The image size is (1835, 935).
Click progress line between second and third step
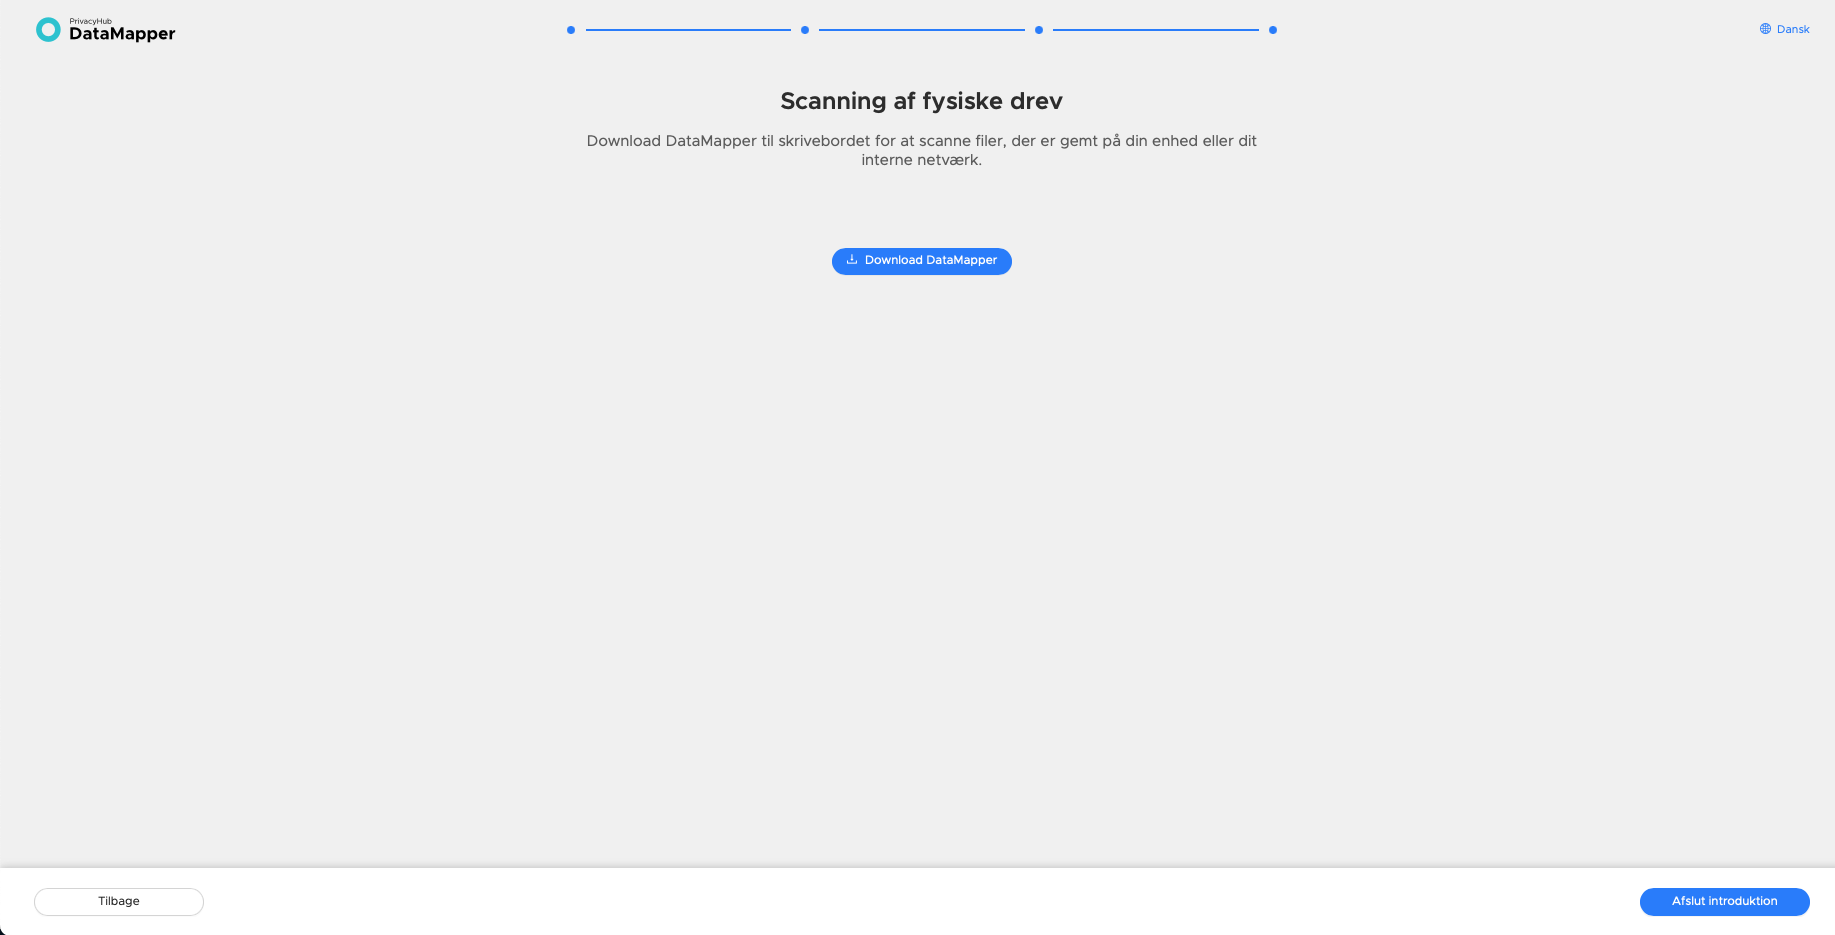pos(922,30)
